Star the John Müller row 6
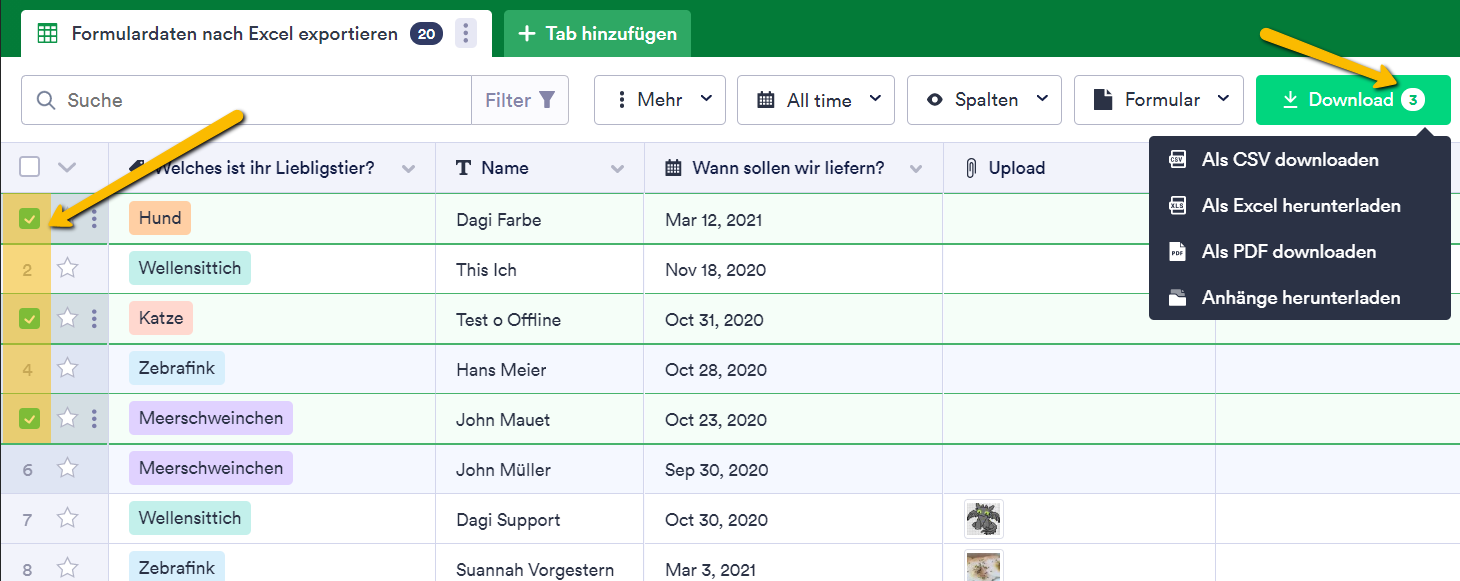The height and width of the screenshot is (581, 1460). tap(67, 469)
